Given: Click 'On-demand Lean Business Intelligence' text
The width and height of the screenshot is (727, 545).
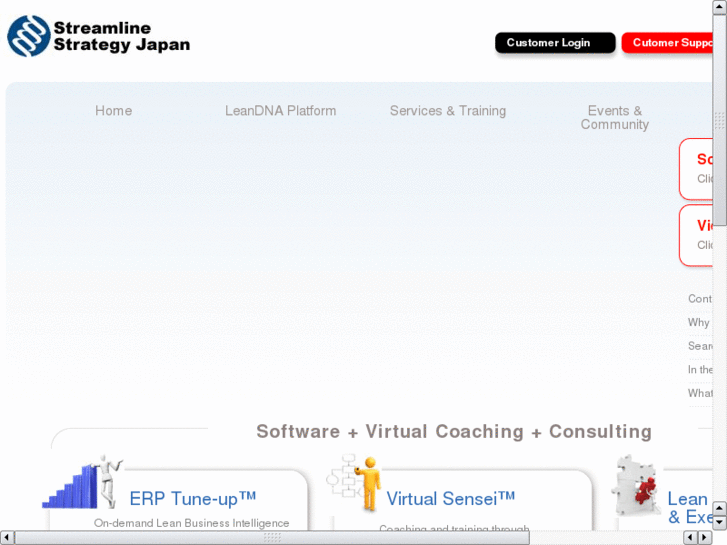Looking at the screenshot, I should coord(191,523).
